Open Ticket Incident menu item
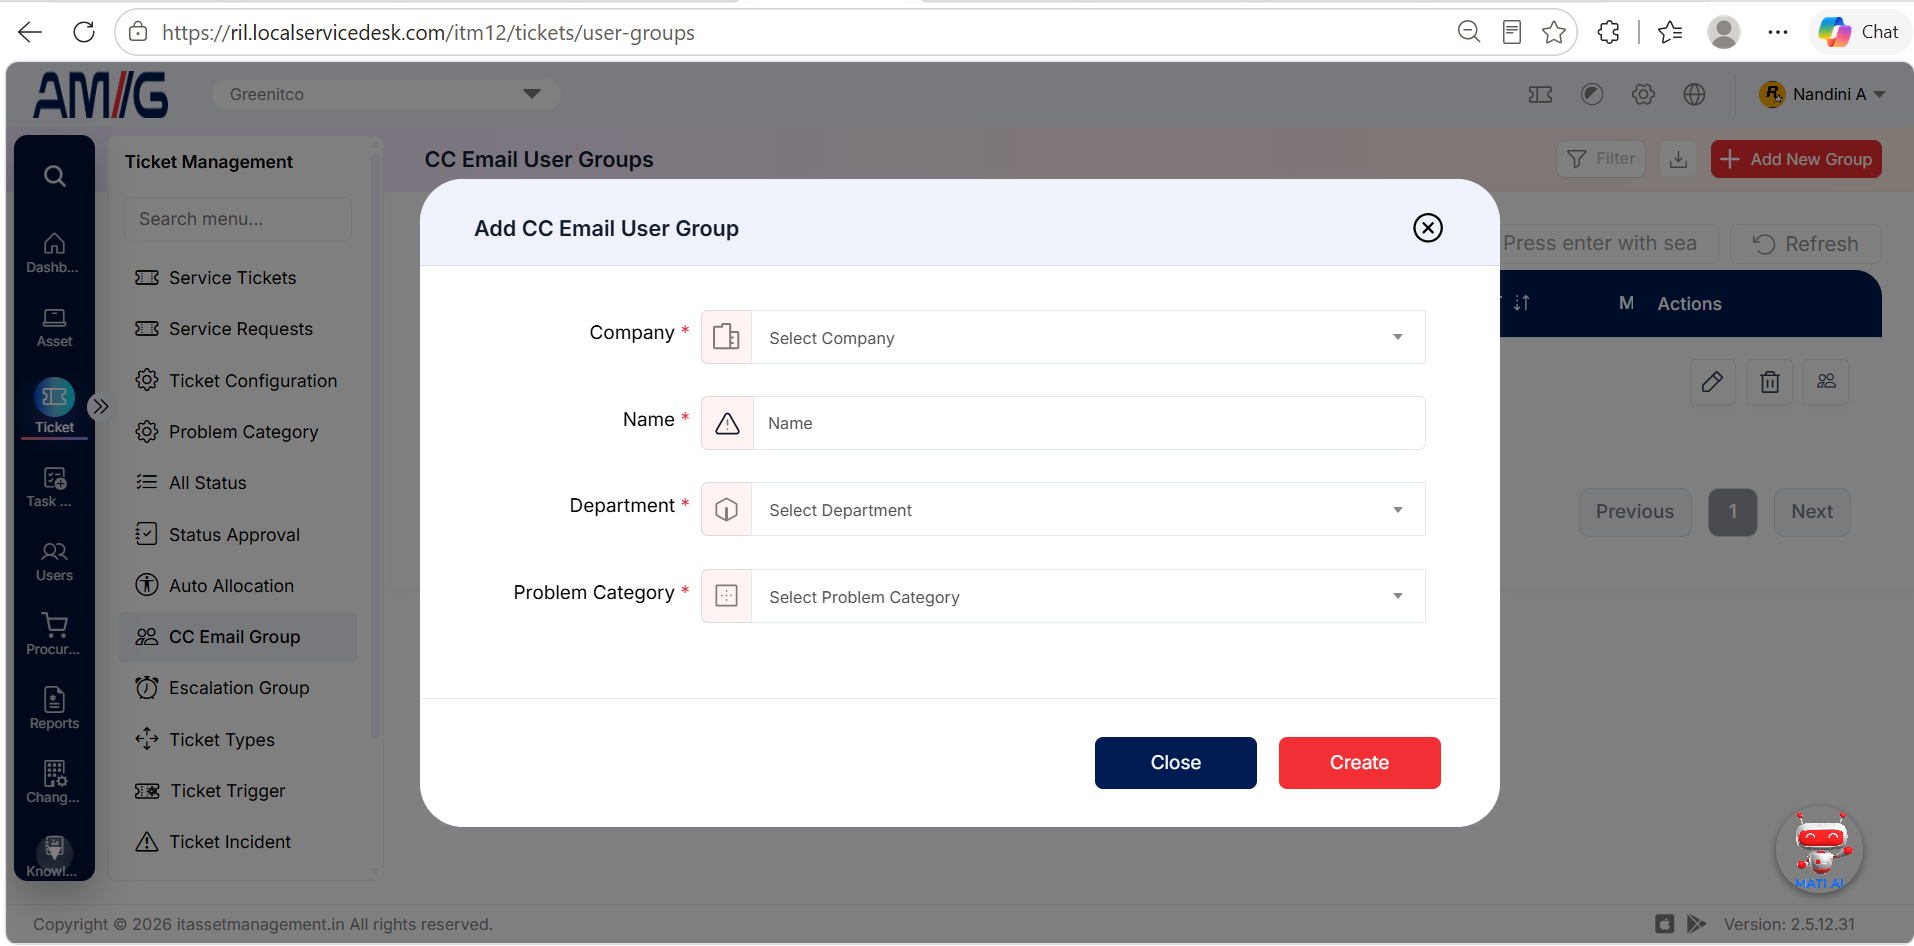This screenshot has width=1914, height=946. pos(237,842)
